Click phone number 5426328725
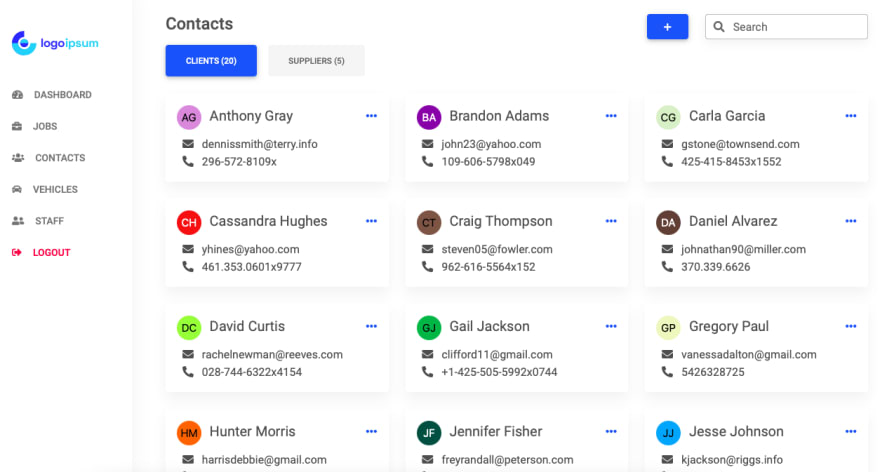This screenshot has width=880, height=472. 713,372
